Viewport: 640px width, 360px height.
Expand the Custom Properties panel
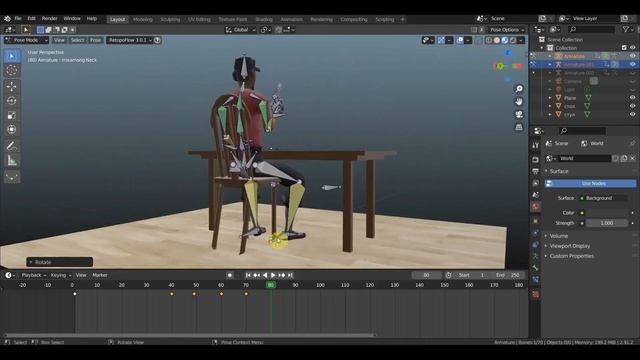coord(571,256)
